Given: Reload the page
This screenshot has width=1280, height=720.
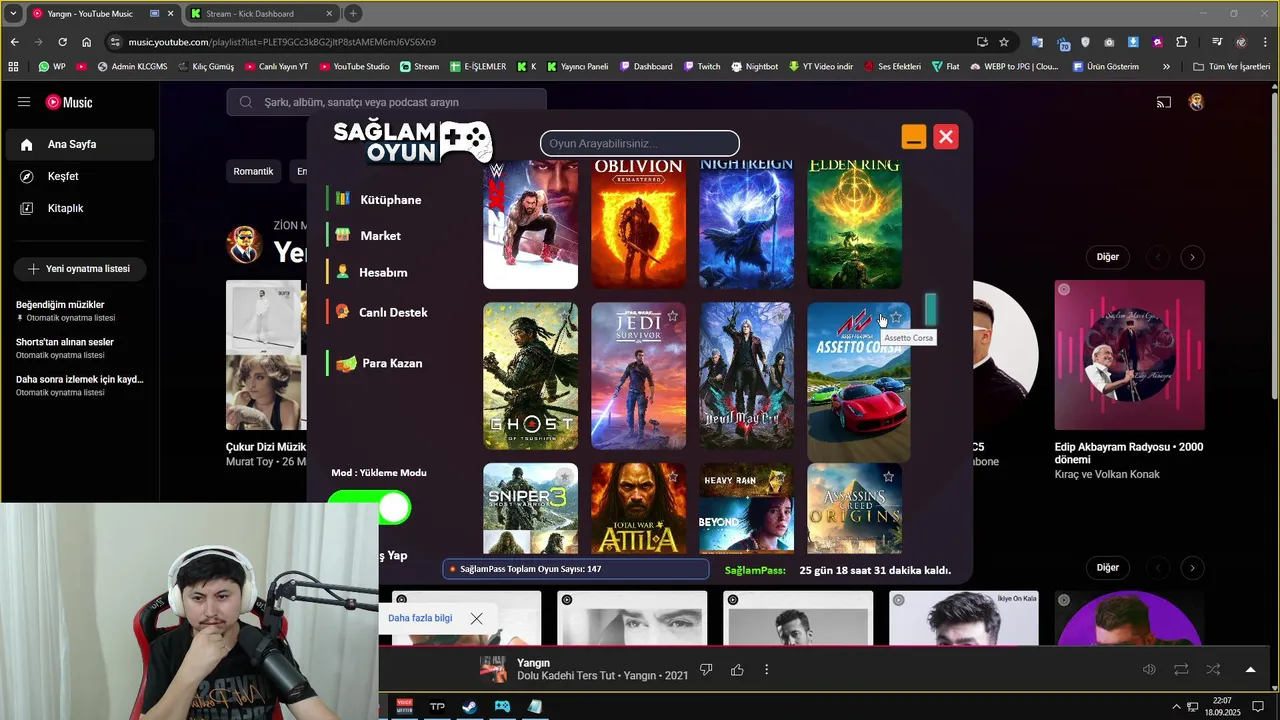Looking at the screenshot, I should pyautogui.click(x=62, y=42).
